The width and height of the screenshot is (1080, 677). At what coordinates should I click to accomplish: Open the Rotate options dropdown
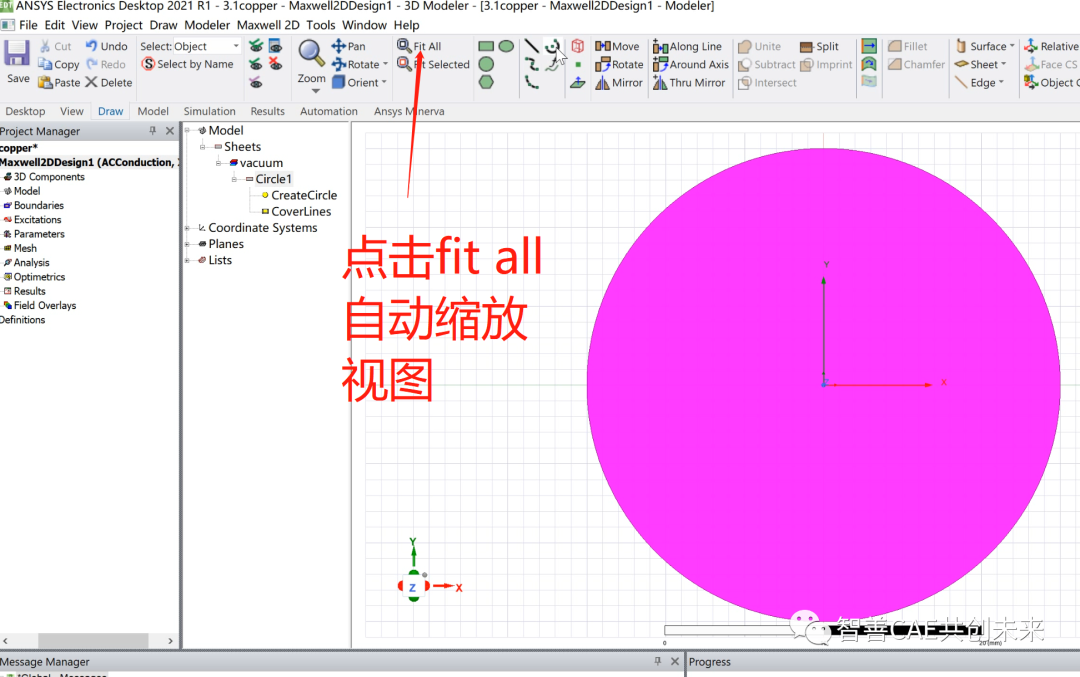coord(387,64)
